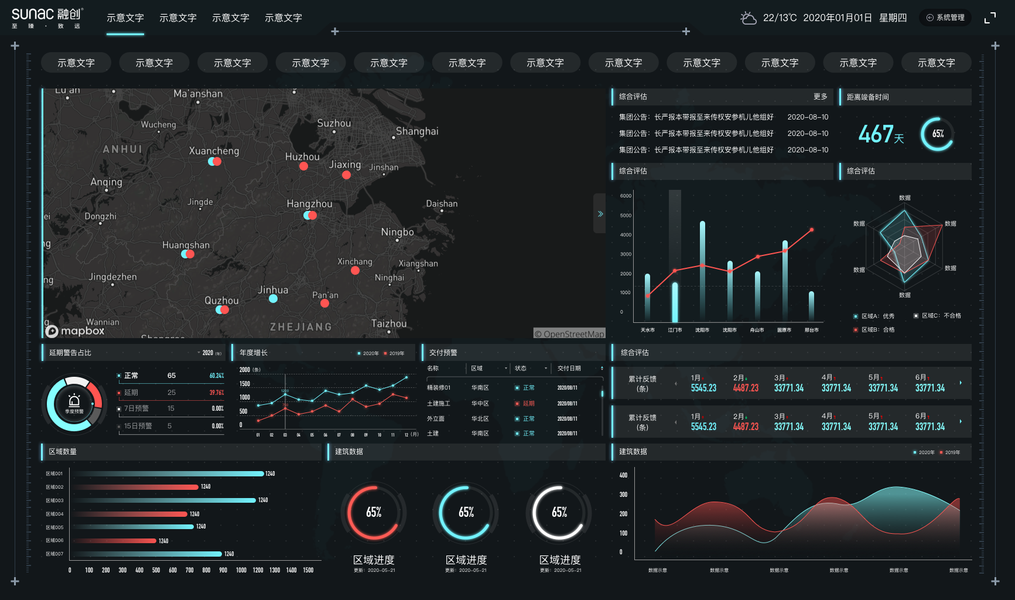
Task: Click the 22/13℃ temperature reading
Action: (779, 18)
